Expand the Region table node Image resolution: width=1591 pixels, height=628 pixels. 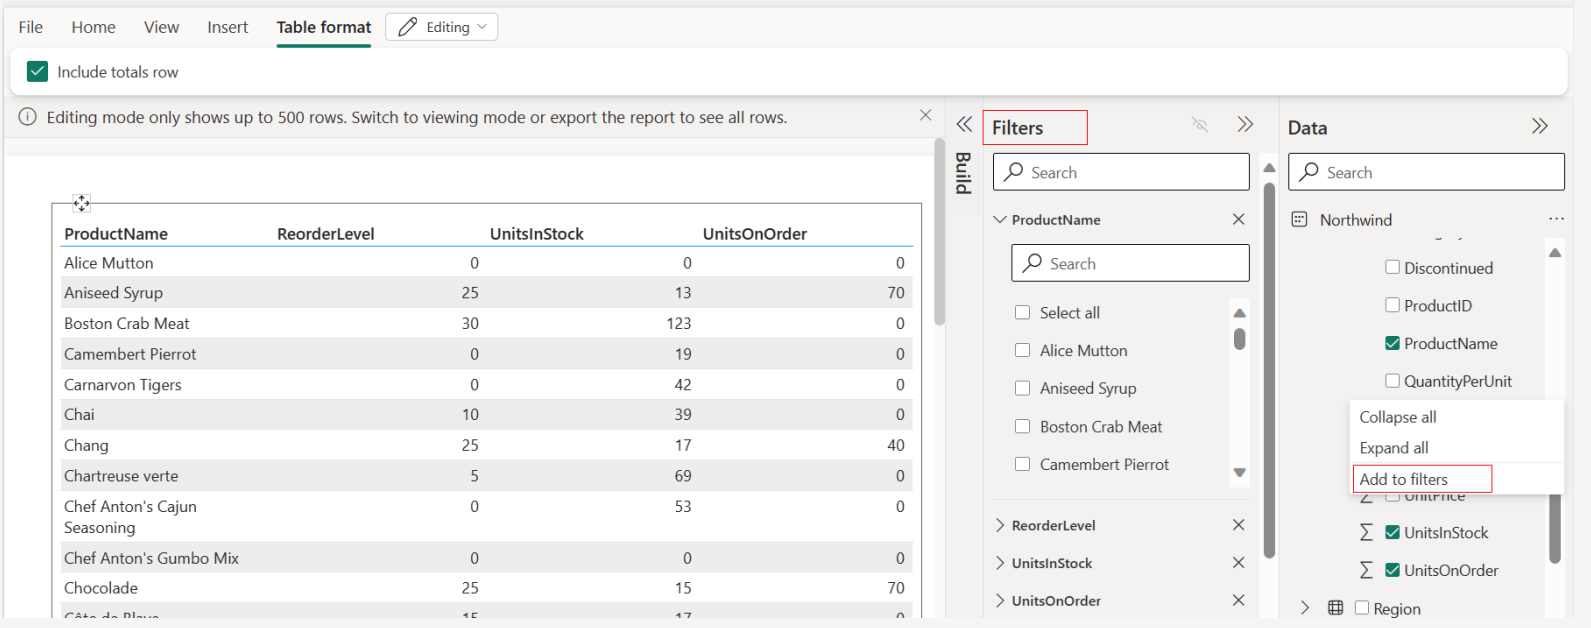1305,608
